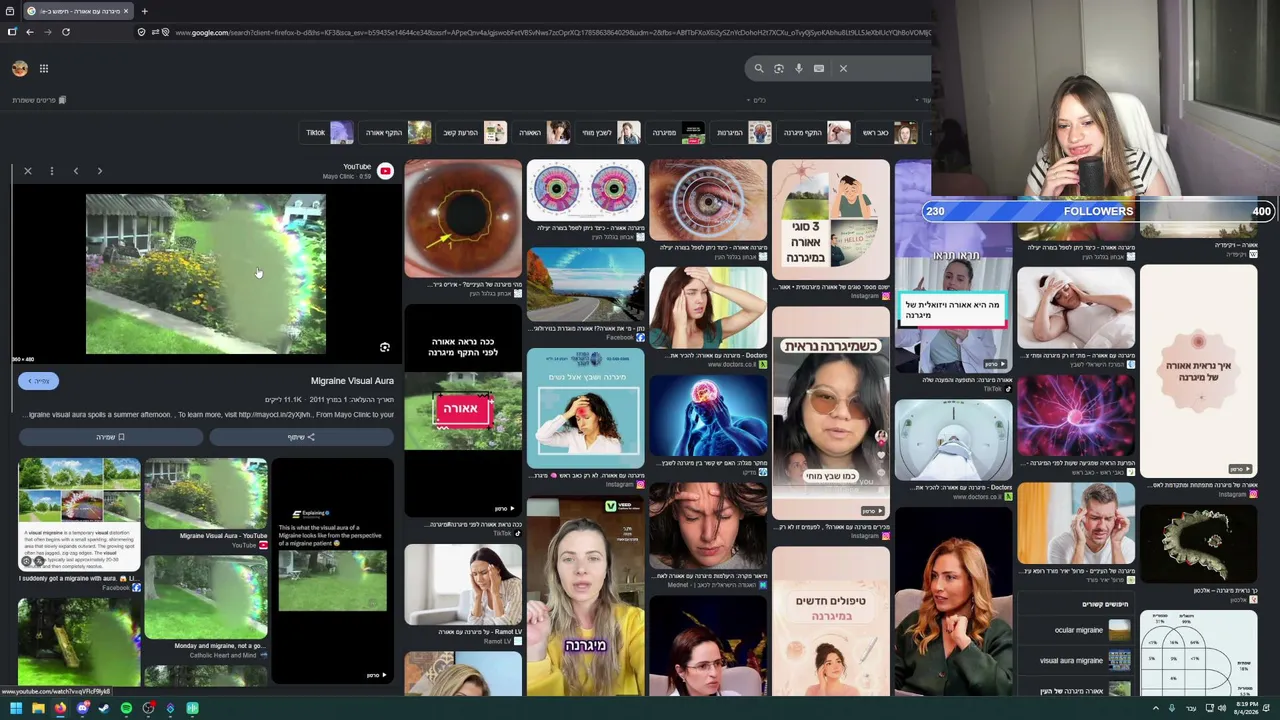Click the Firefox address bar URL
The height and width of the screenshot is (720, 1280).
[x=553, y=33]
